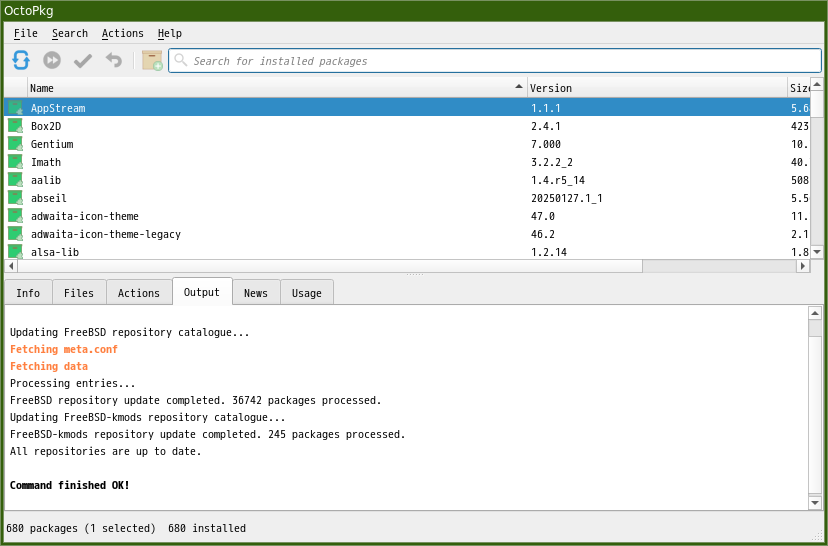Click the '680 installed' status bar text
Image resolution: width=828 pixels, height=546 pixels.
pos(207,528)
